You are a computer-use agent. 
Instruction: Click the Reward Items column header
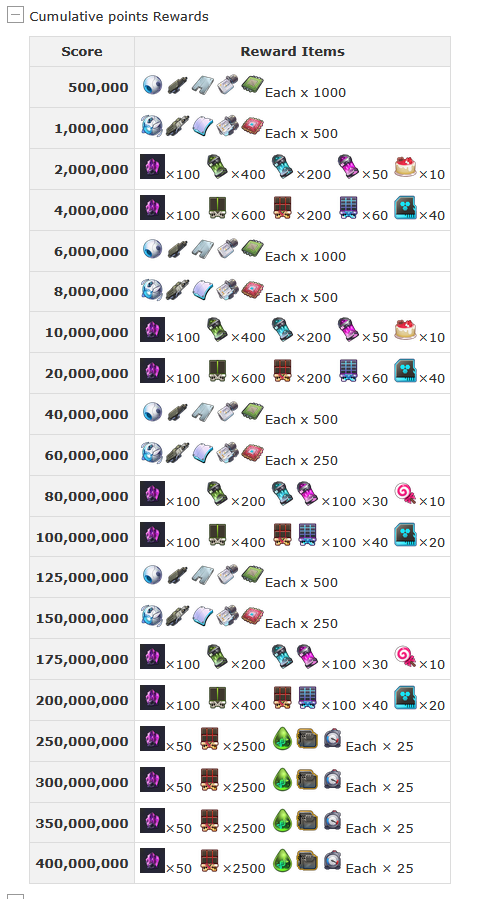coord(292,52)
